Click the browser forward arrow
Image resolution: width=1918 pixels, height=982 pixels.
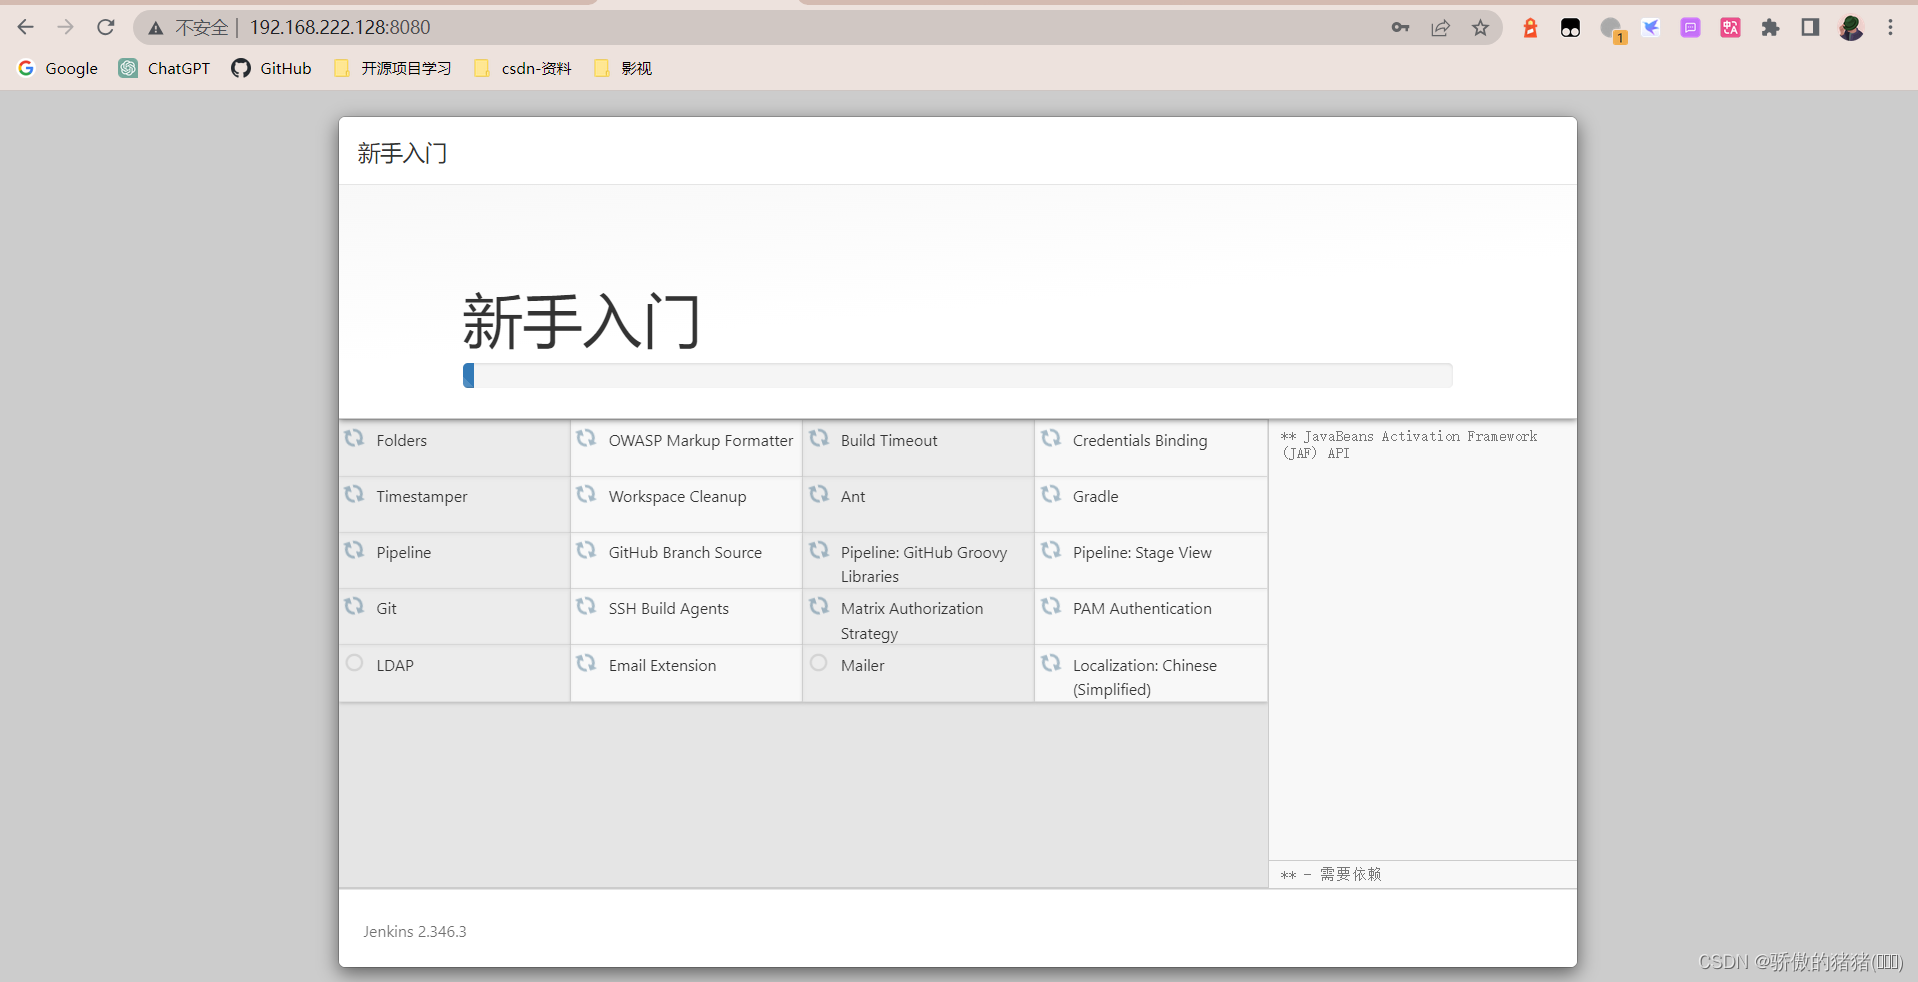tap(66, 28)
